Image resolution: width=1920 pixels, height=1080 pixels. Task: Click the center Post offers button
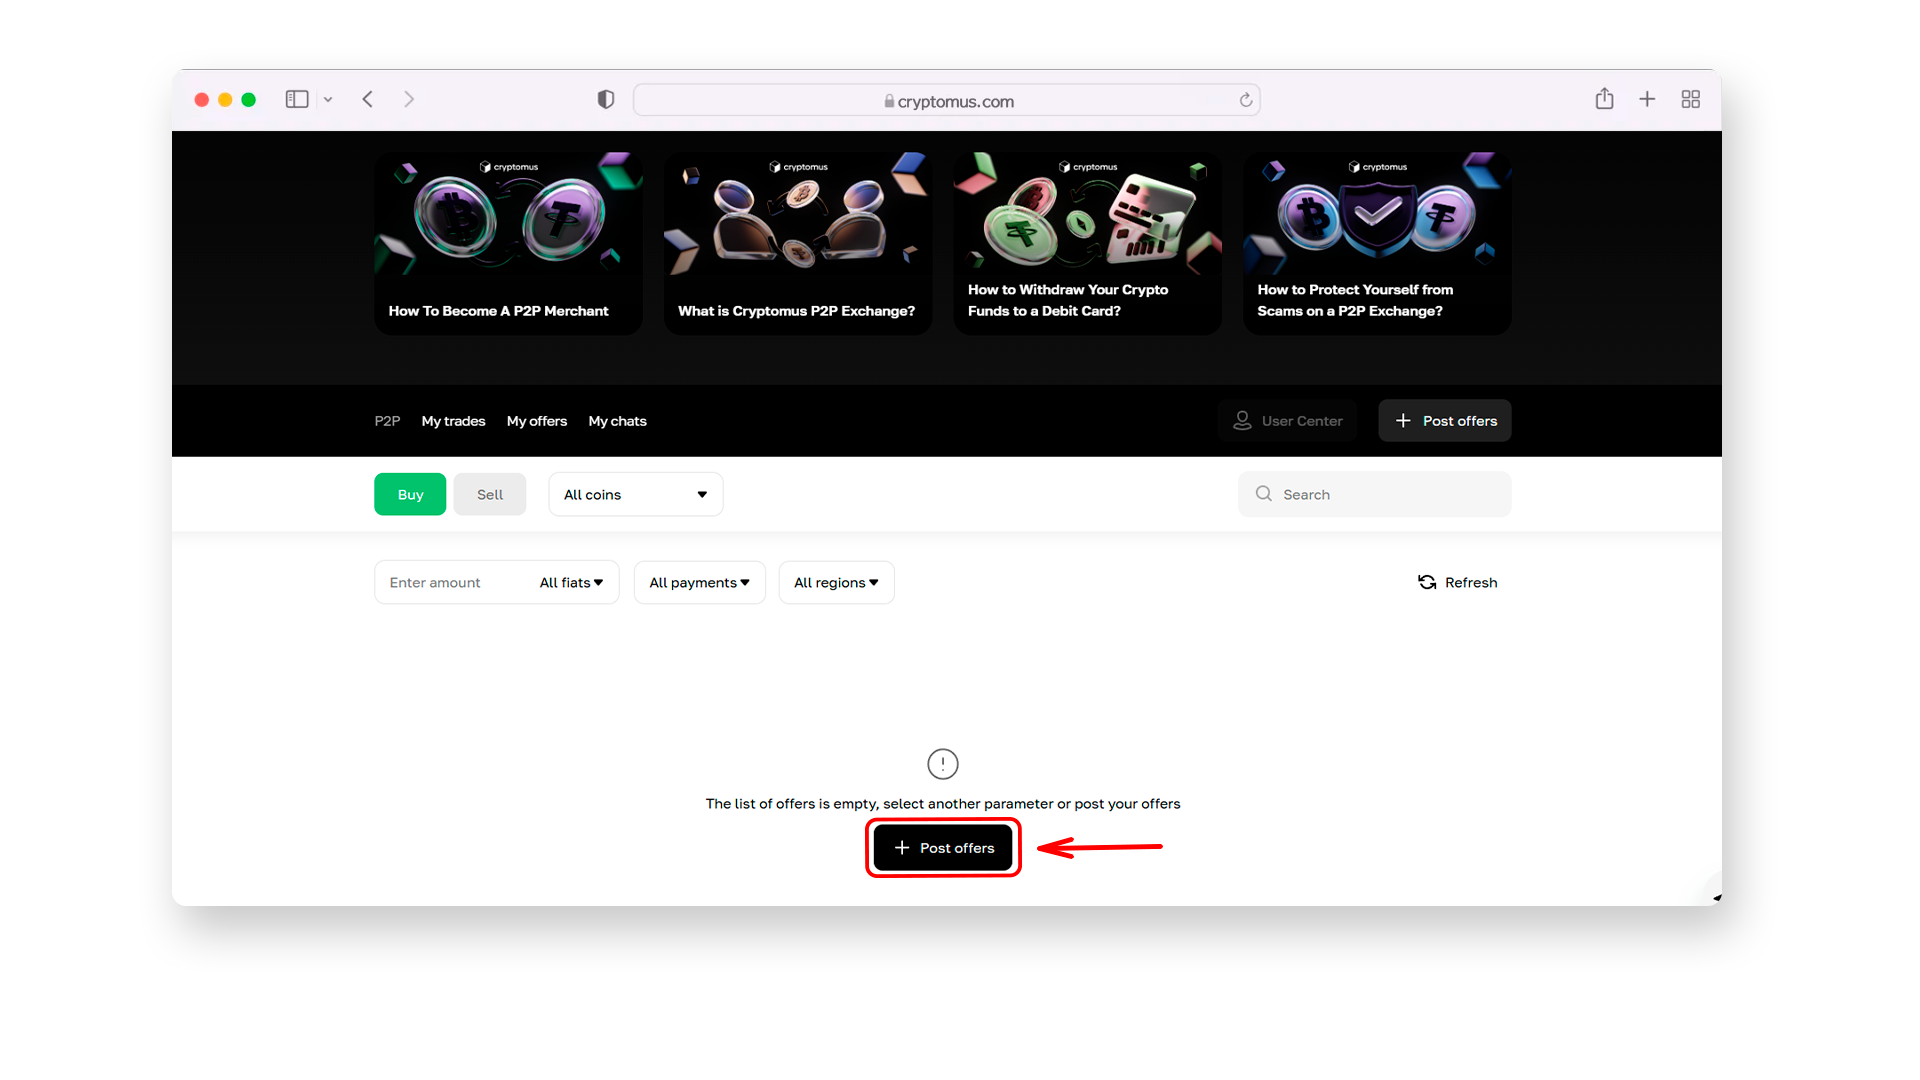943,848
